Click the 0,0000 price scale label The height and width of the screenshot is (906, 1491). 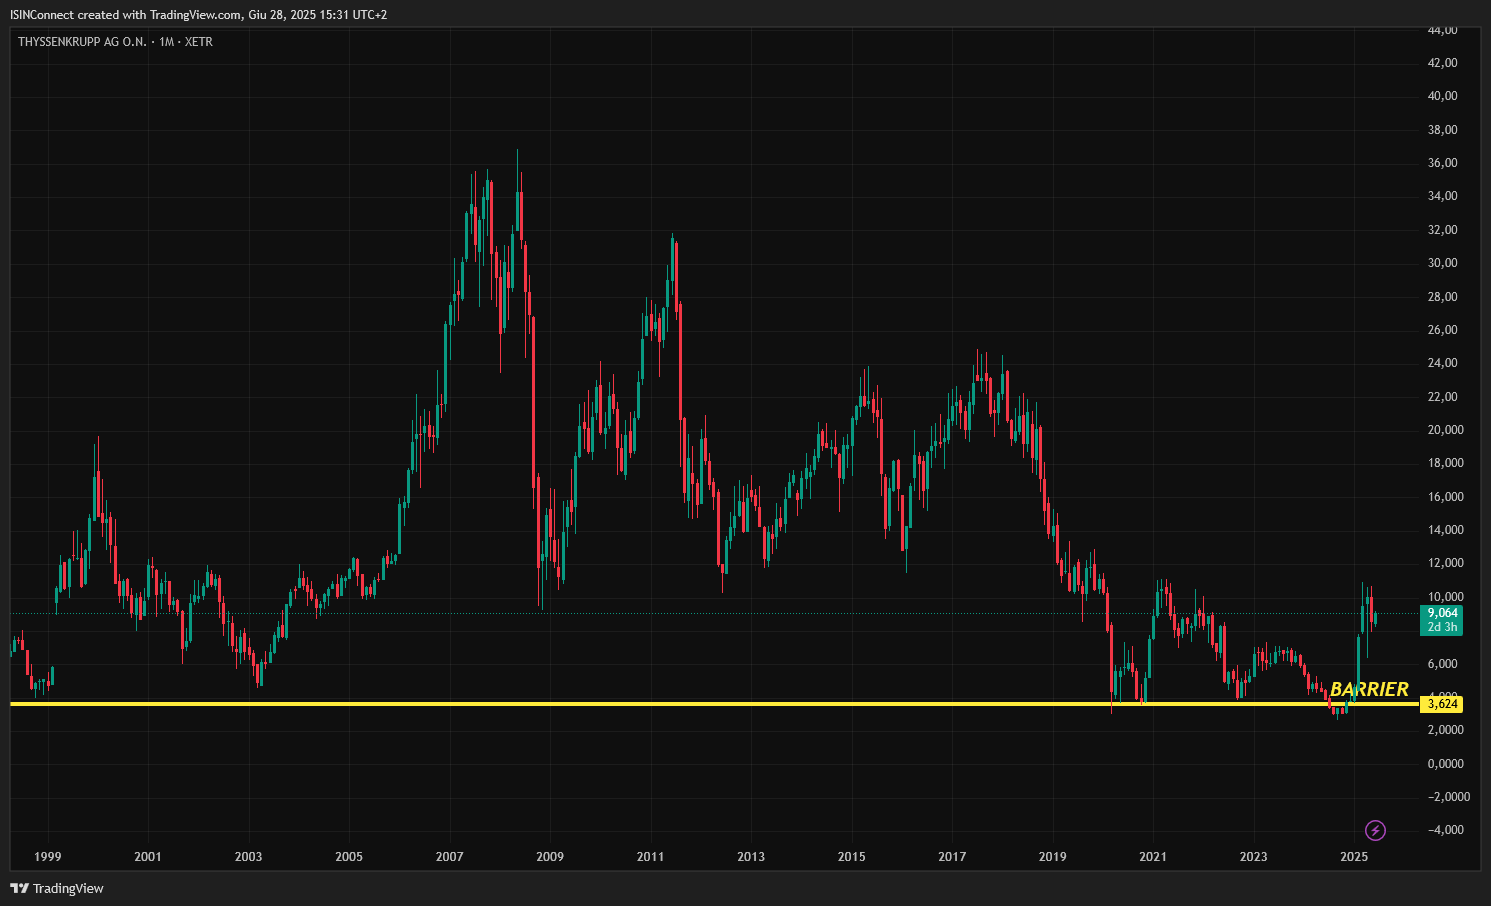1446,764
